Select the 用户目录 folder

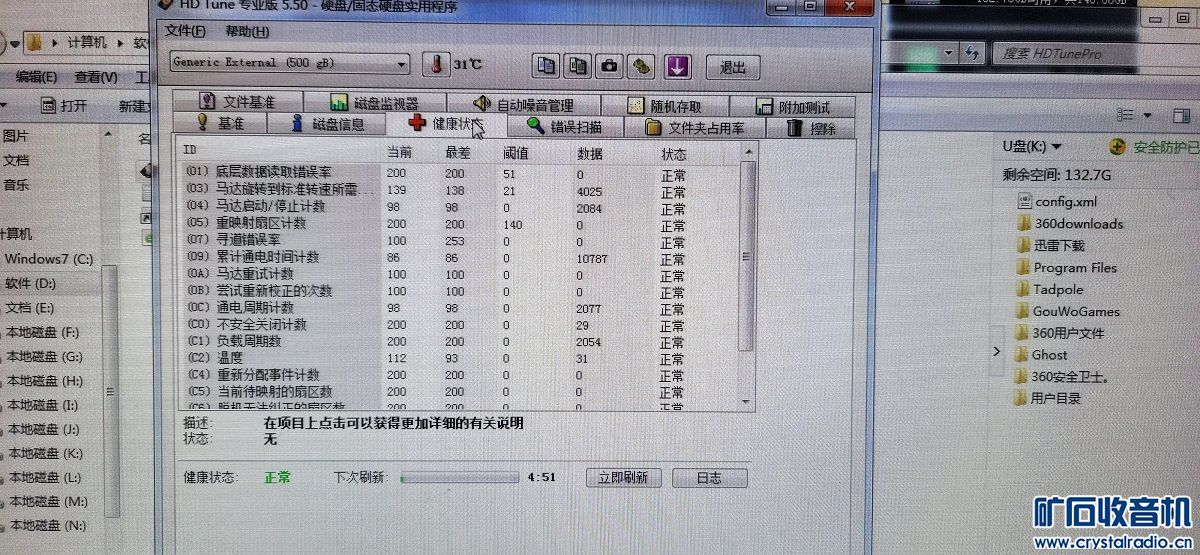[1047, 397]
